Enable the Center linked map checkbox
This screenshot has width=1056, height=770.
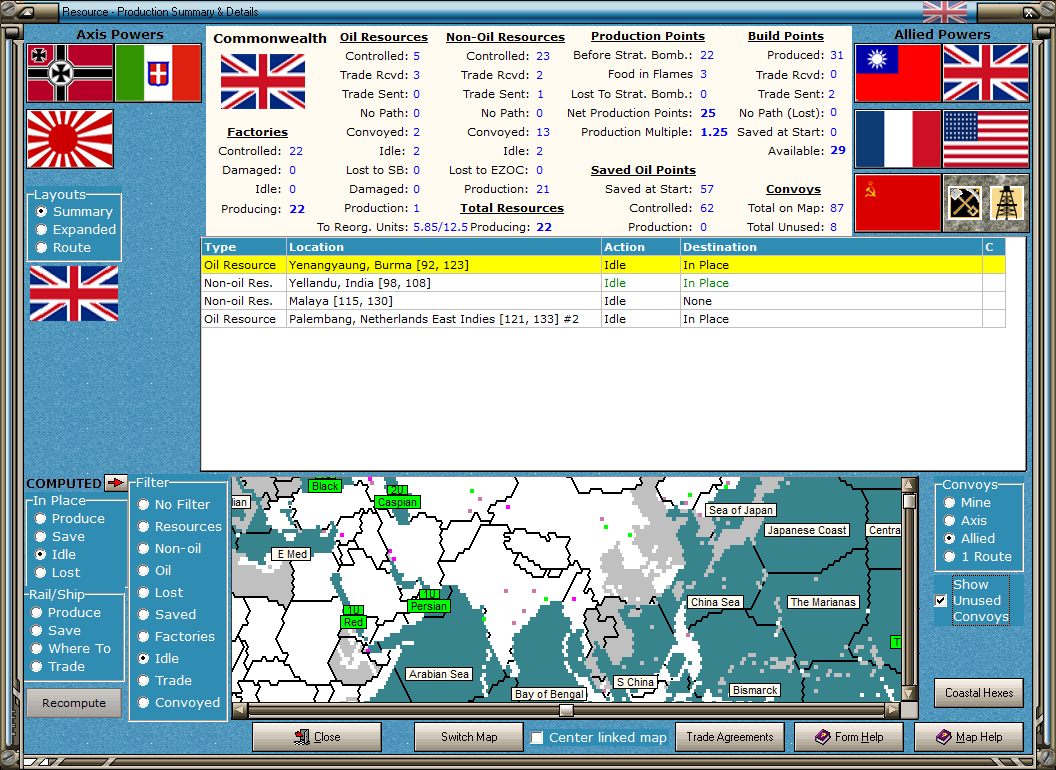(x=537, y=738)
